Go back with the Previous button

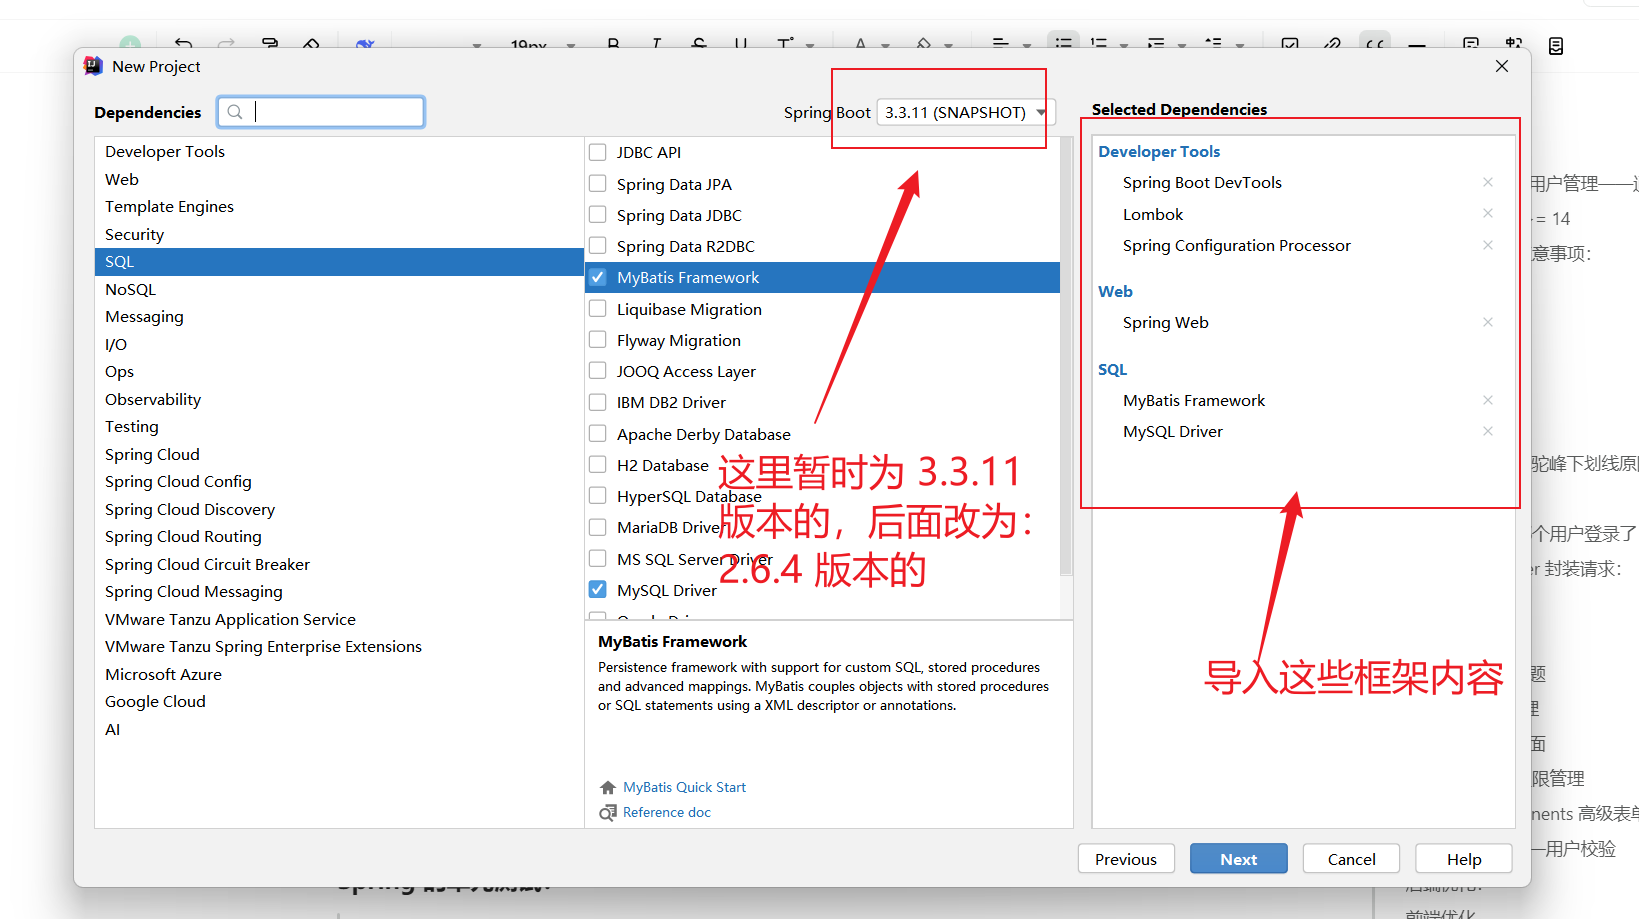click(x=1126, y=859)
